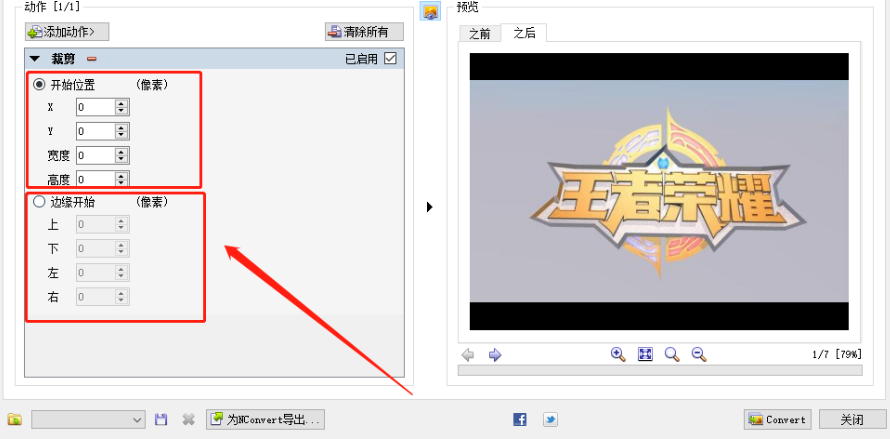
Task: Click 清除所有 to clear all actions
Action: 364,32
